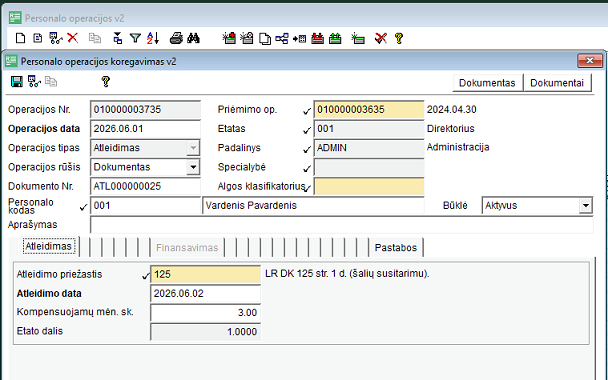The width and height of the screenshot is (608, 380).
Task: Click the main toolbar edit icon with glasses
Action: click(x=56, y=38)
